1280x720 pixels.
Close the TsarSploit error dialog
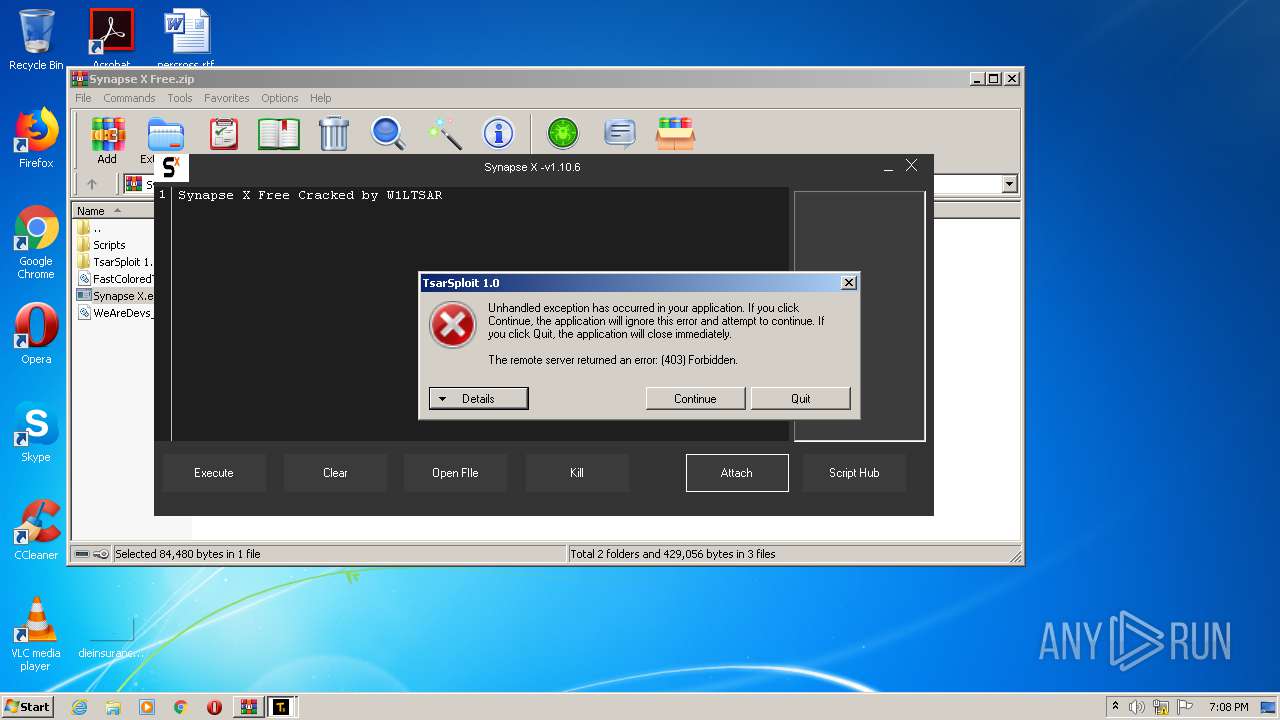point(849,283)
